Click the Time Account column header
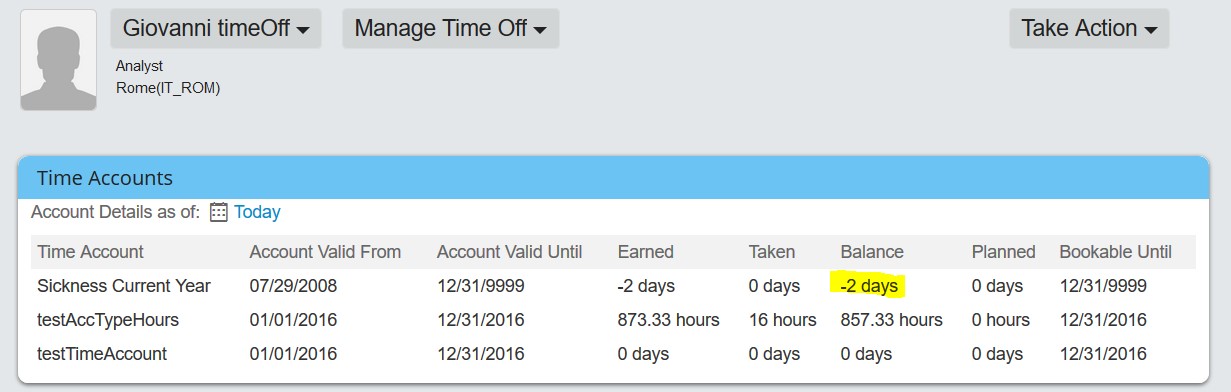The height and width of the screenshot is (392, 1231). tap(90, 252)
